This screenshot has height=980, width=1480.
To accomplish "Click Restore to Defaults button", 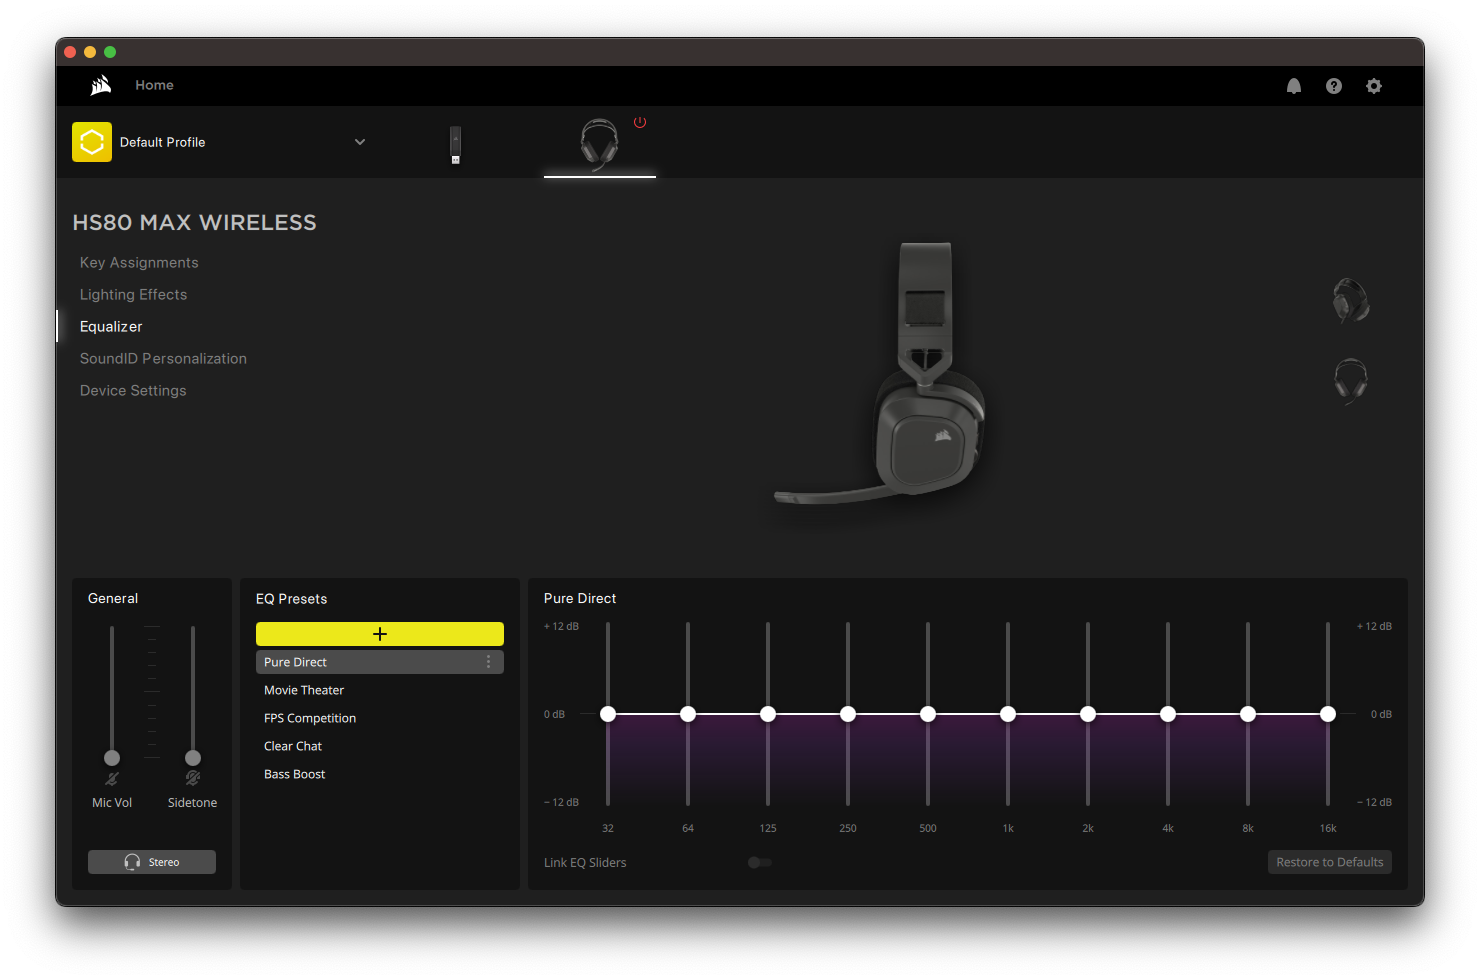I will [1330, 862].
